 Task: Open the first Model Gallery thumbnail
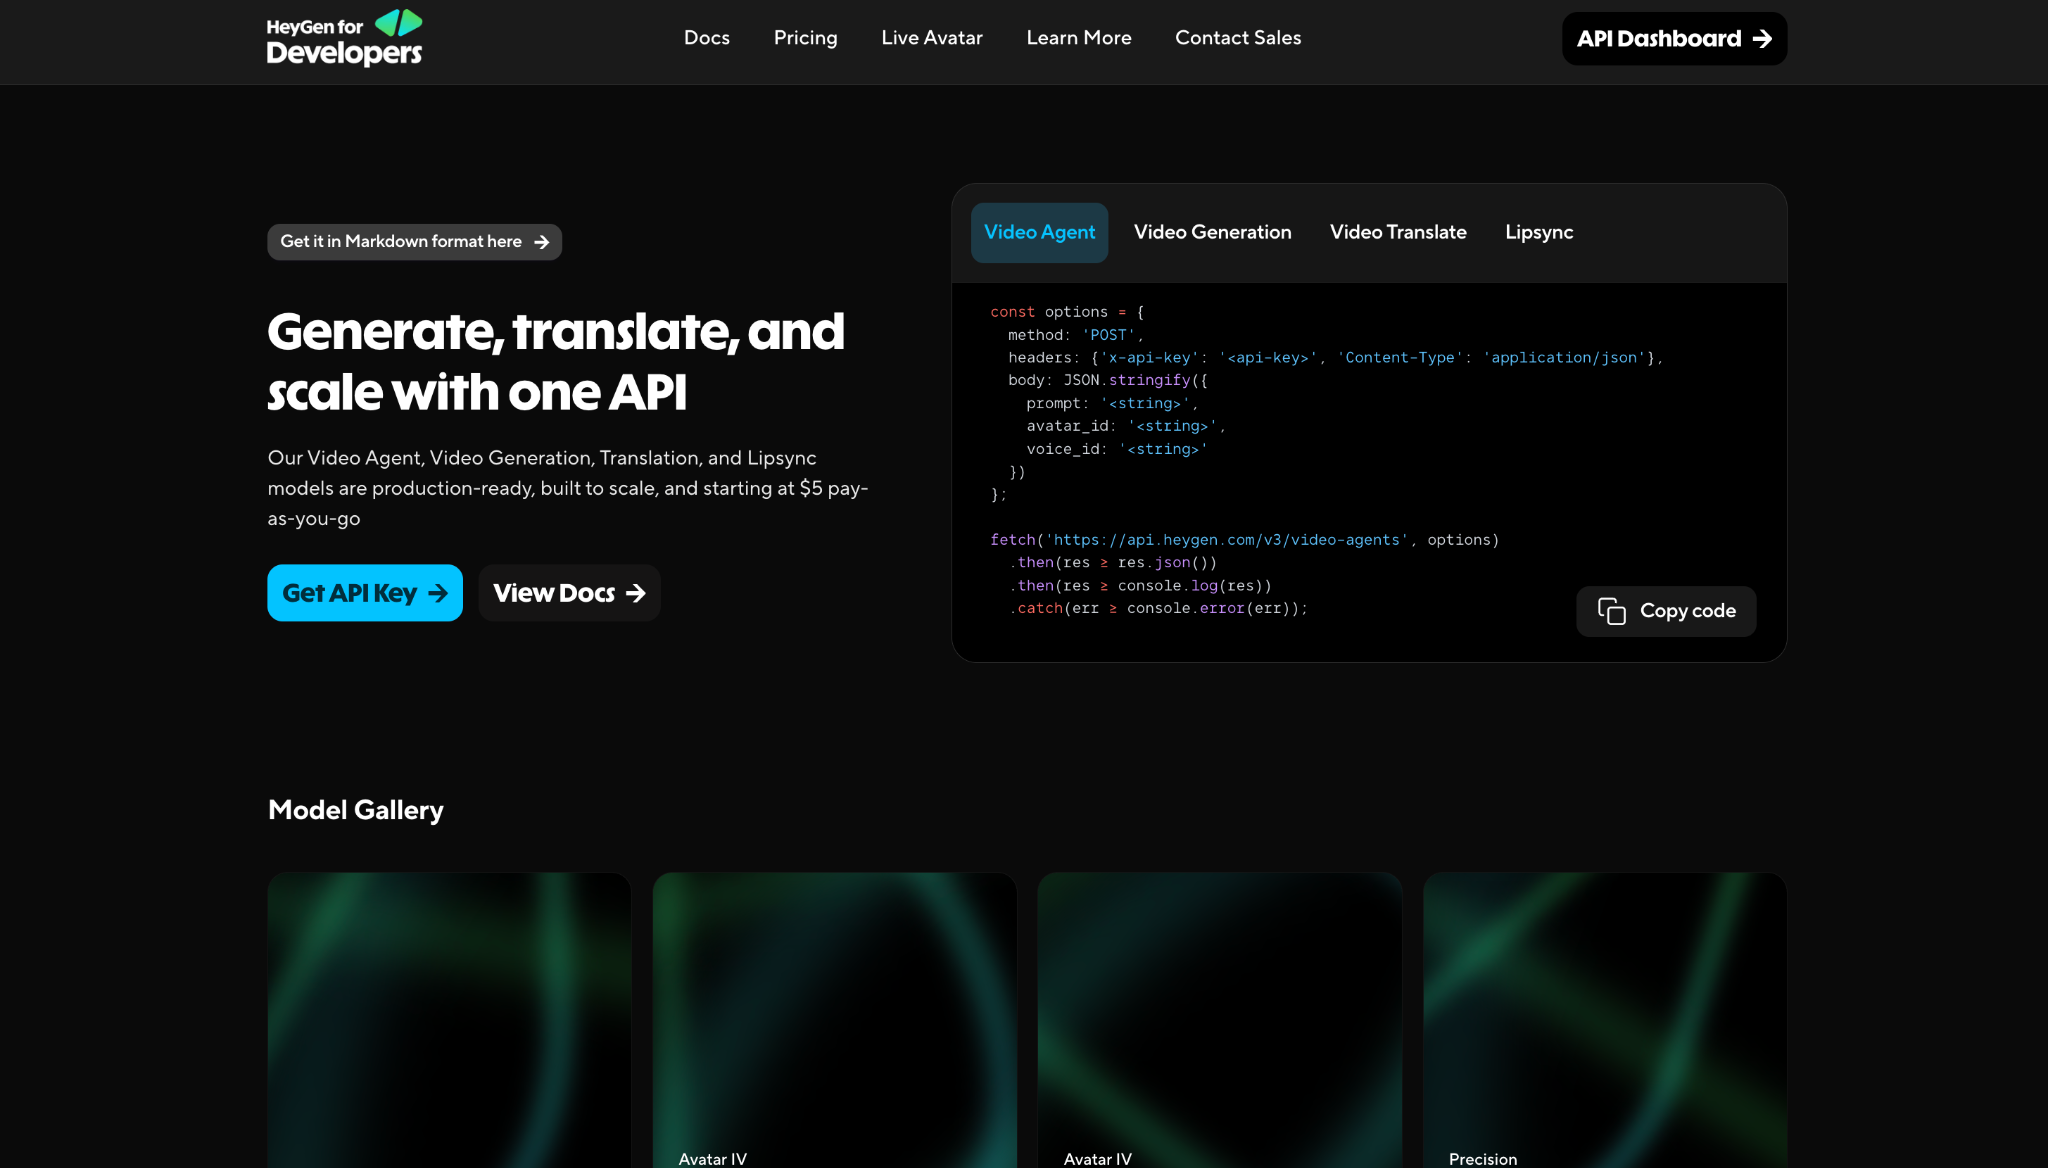[449, 1020]
